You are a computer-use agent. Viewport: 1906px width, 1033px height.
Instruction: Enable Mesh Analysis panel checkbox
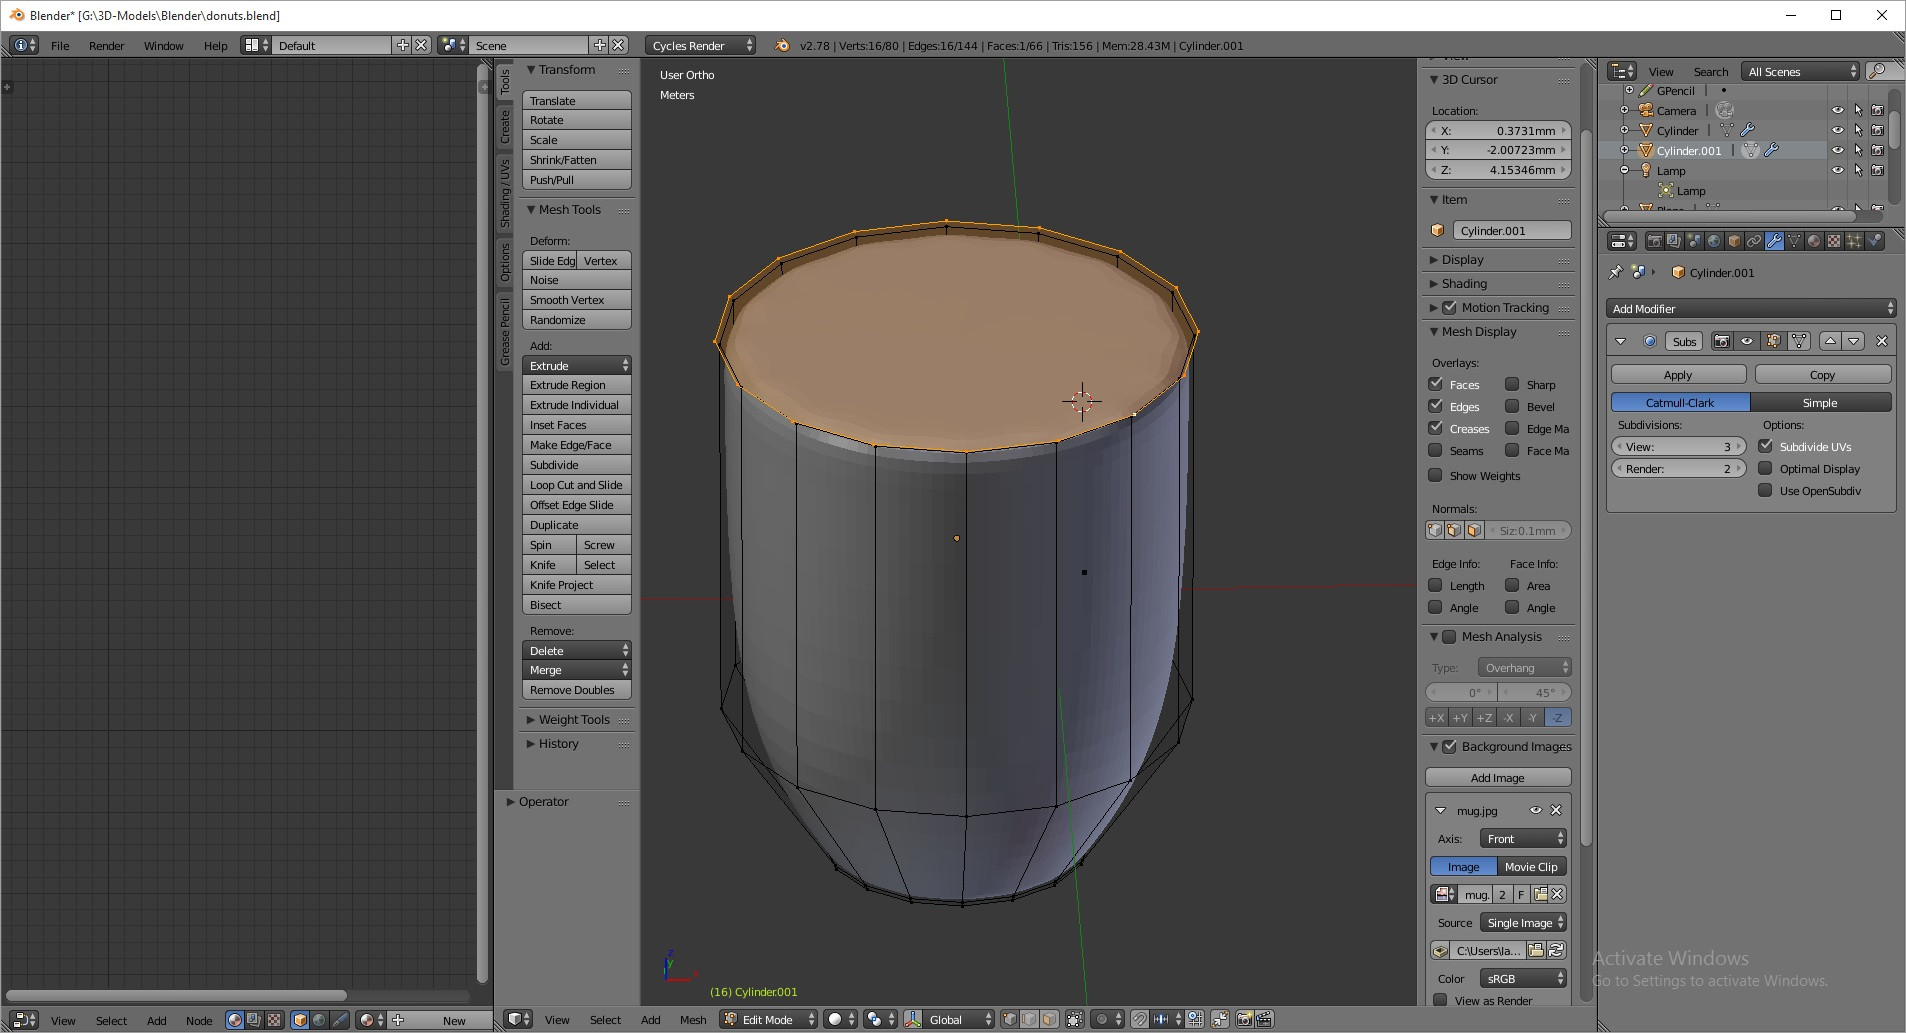pyautogui.click(x=1449, y=636)
